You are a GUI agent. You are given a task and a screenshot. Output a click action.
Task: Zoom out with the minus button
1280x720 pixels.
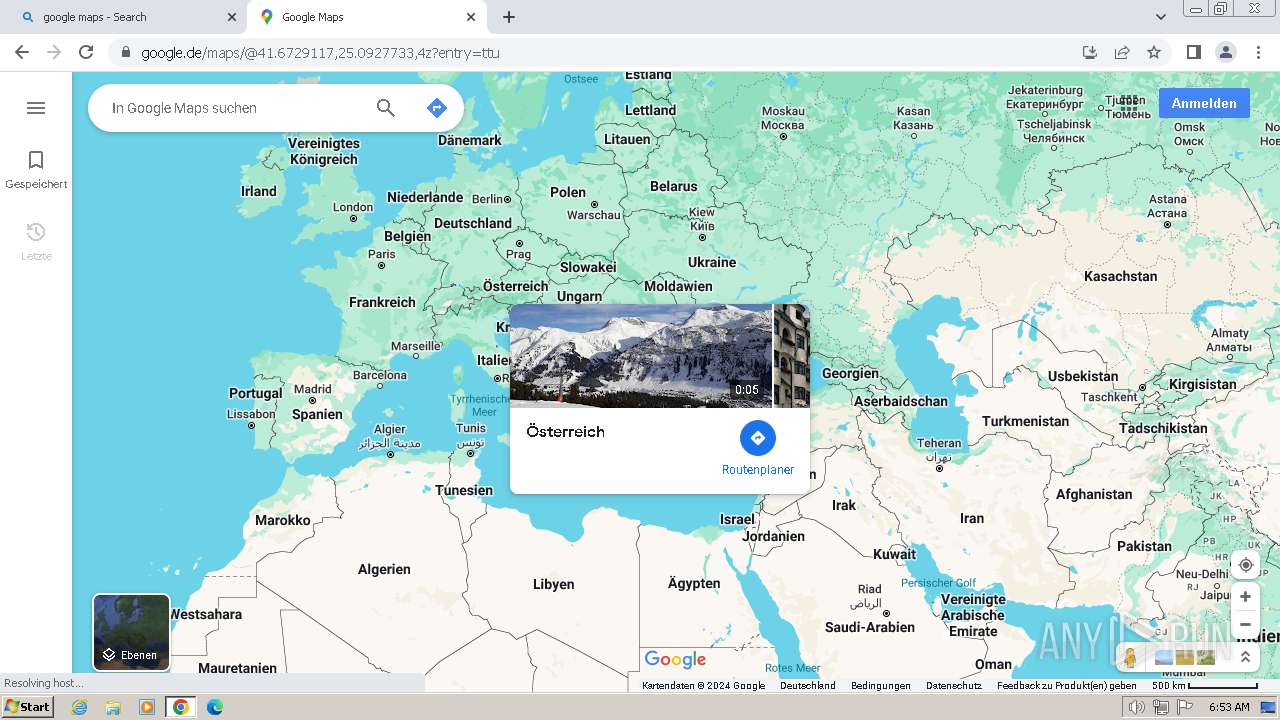coord(1245,625)
